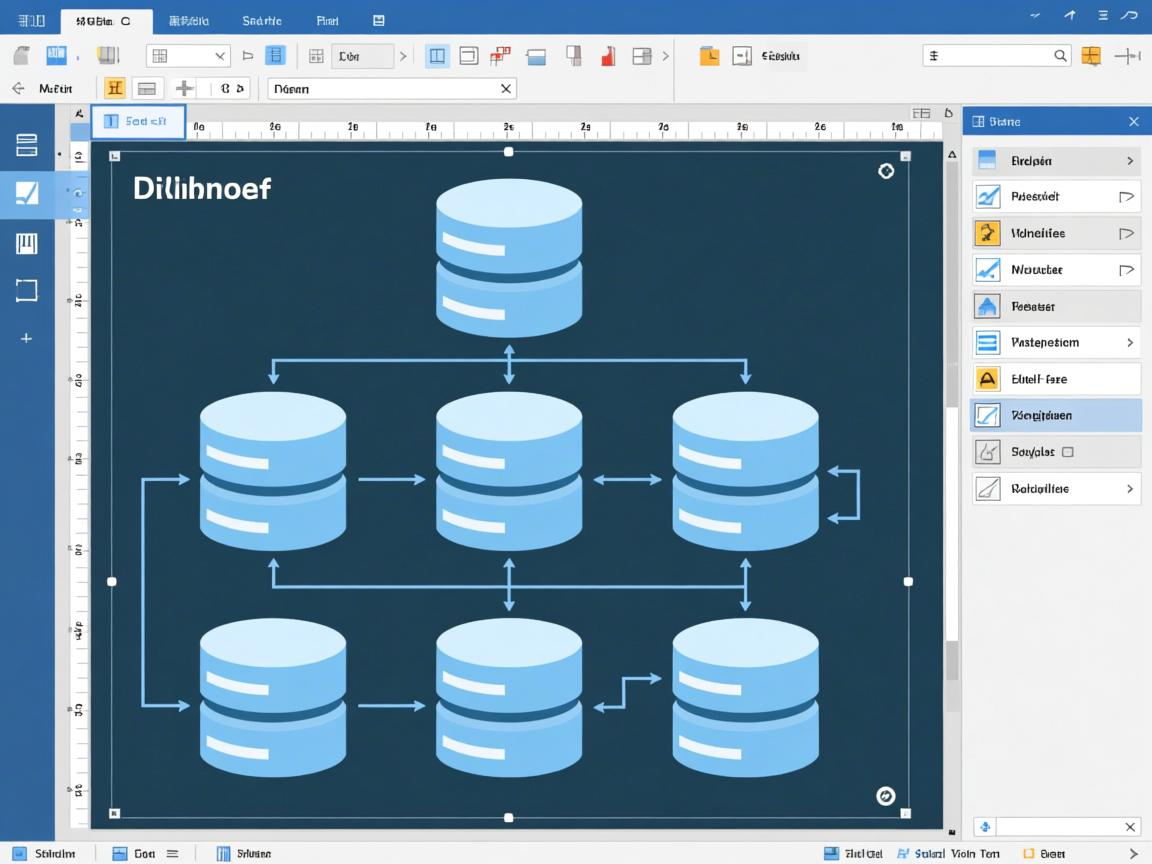Select the checkmark page icon in left sidebar
The image size is (1152, 864).
[x=26, y=194]
